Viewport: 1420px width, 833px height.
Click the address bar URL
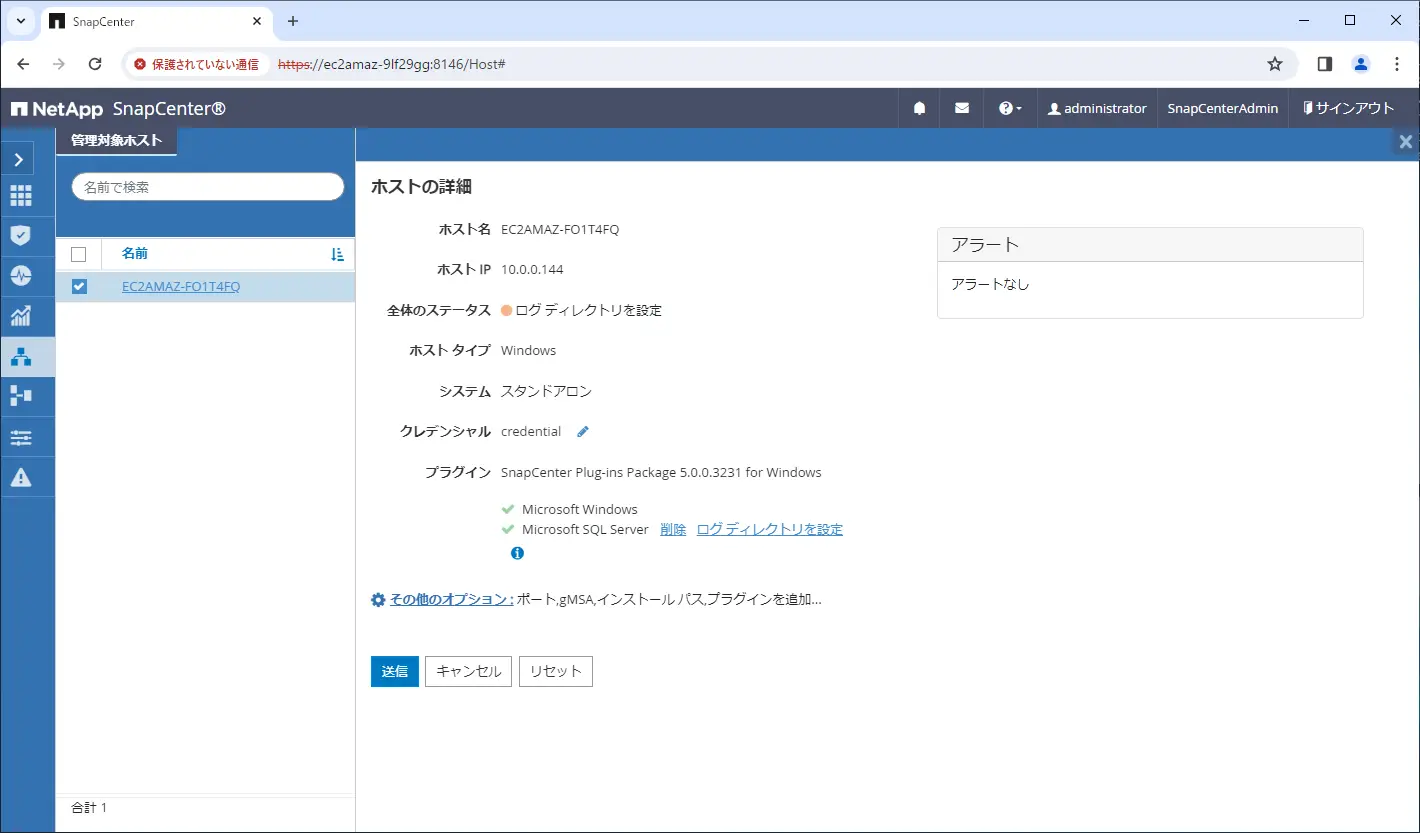click(x=391, y=64)
